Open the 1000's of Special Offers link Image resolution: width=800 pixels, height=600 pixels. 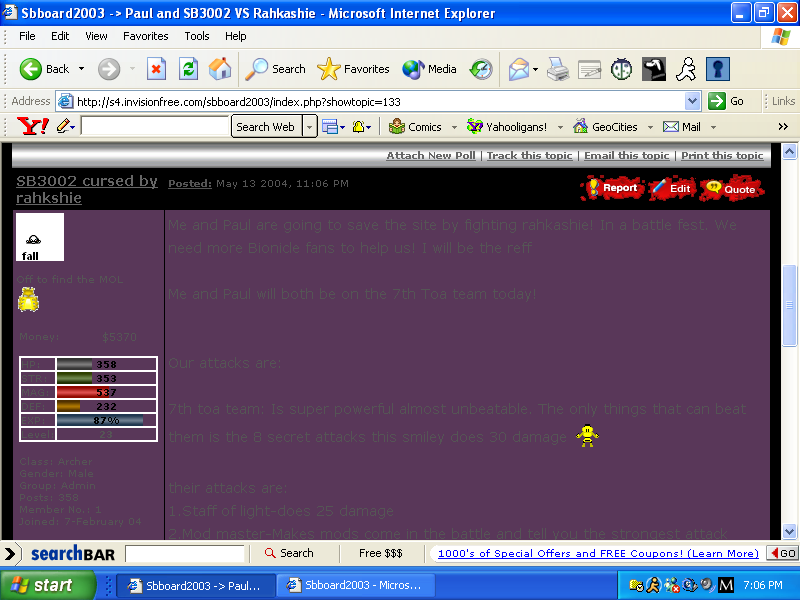[x=595, y=552]
